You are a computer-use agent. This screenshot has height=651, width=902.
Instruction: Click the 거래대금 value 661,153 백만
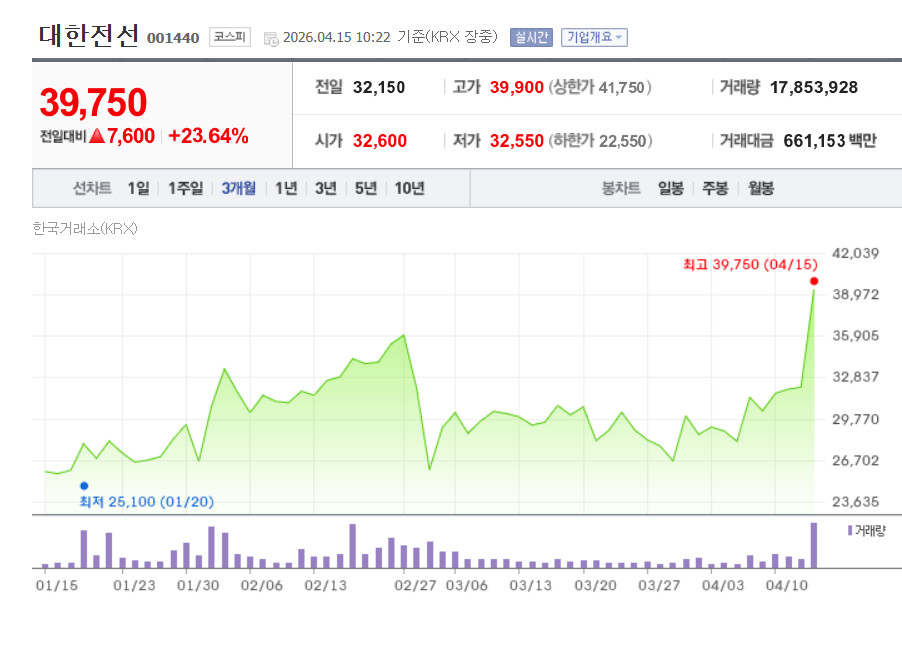point(830,141)
